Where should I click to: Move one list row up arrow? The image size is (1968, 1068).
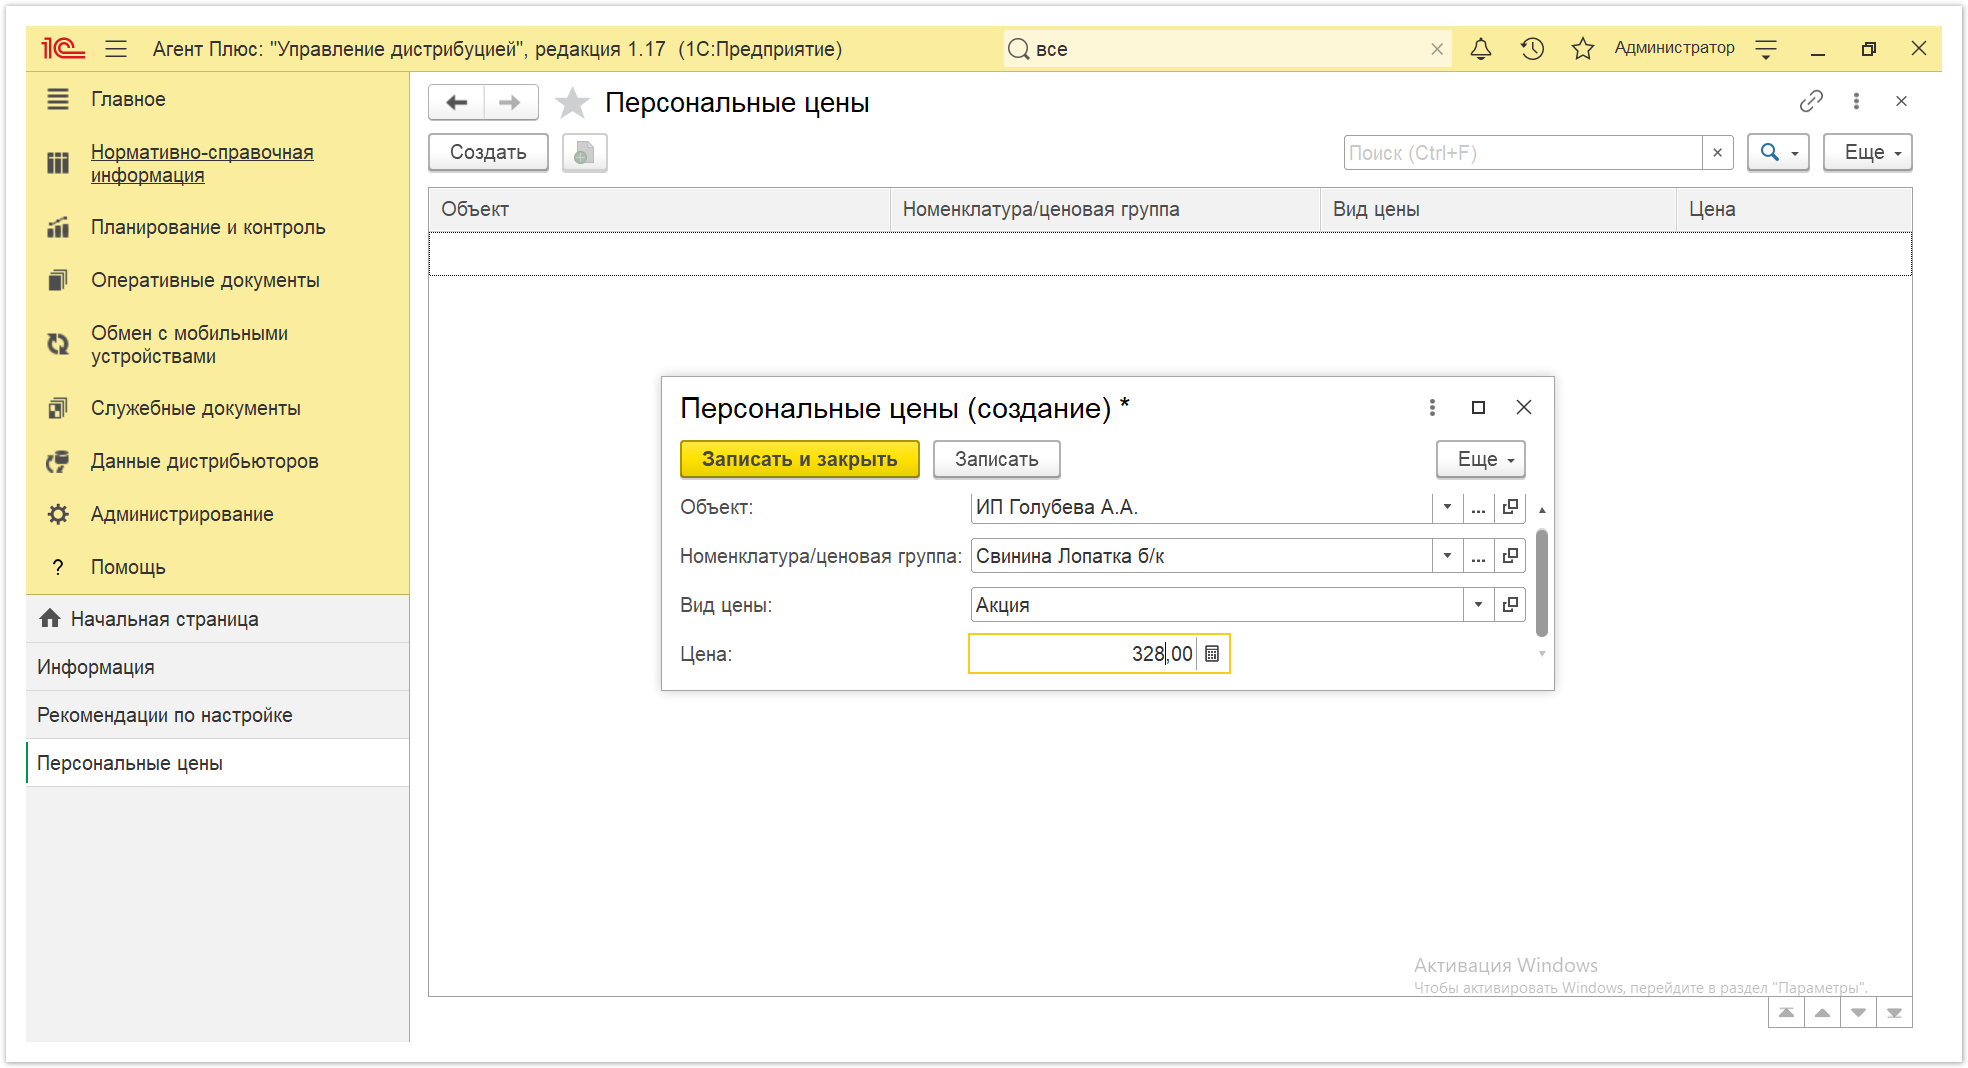click(x=1822, y=1012)
